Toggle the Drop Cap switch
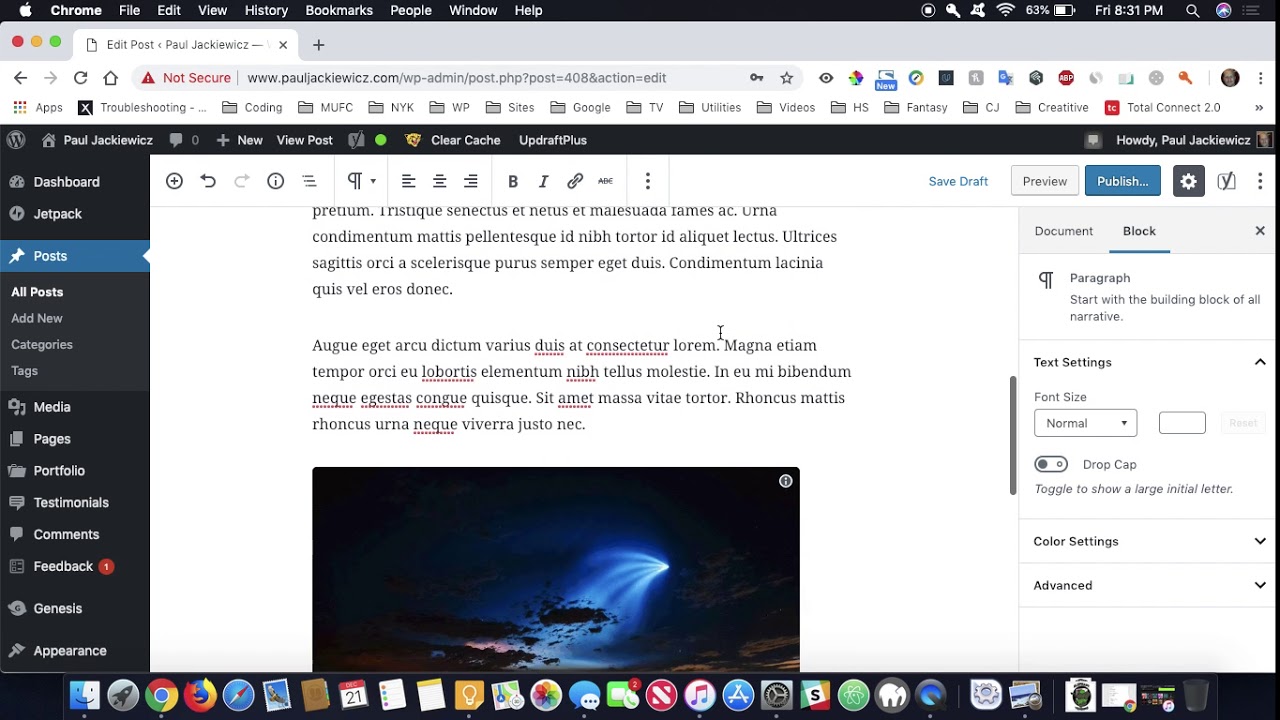This screenshot has height=720, width=1280. click(1051, 464)
